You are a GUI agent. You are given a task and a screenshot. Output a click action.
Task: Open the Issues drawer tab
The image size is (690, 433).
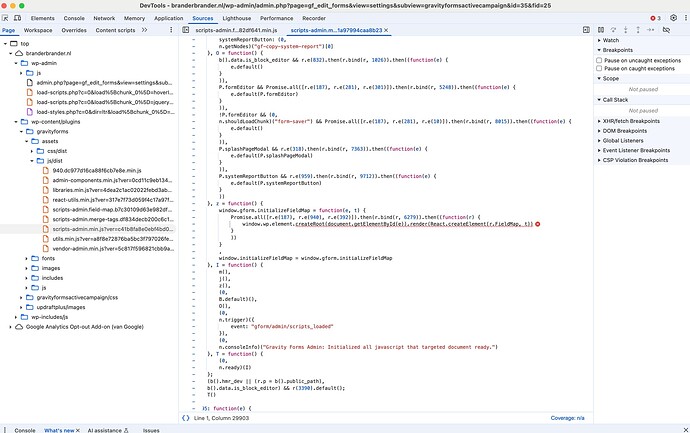(151, 430)
